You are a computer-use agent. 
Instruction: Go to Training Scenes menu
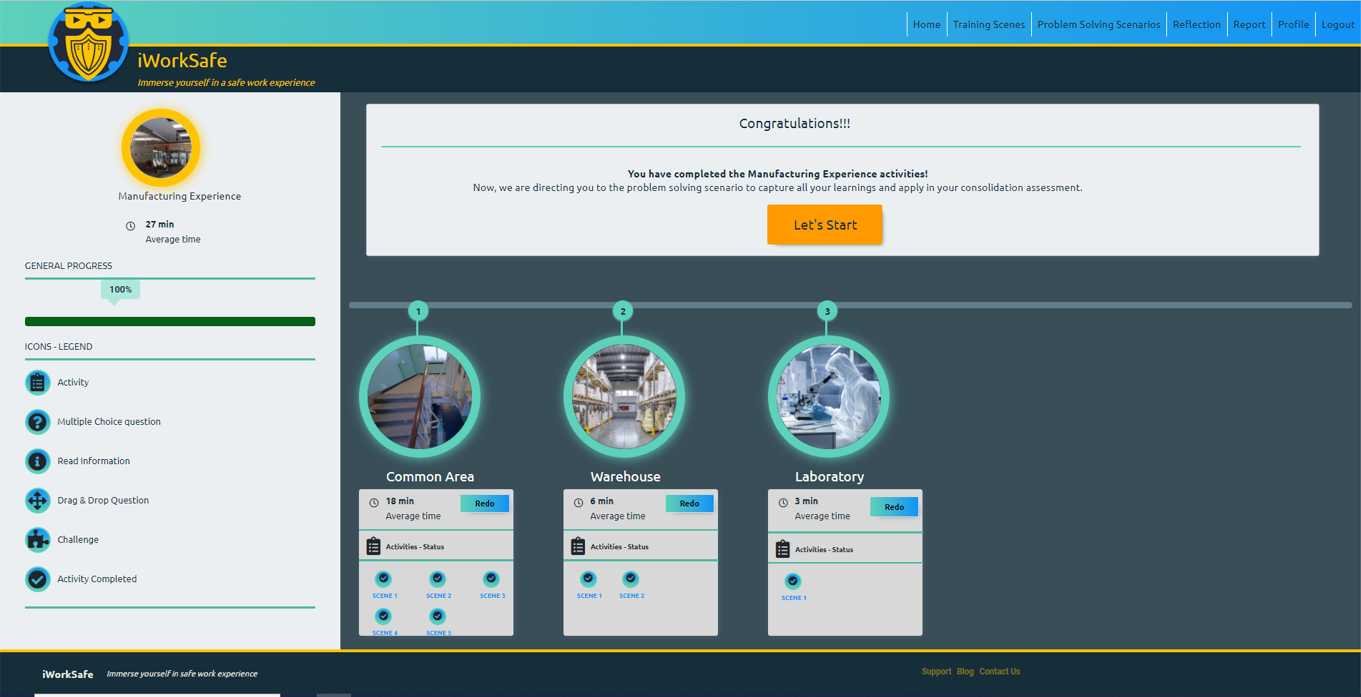(x=988, y=24)
